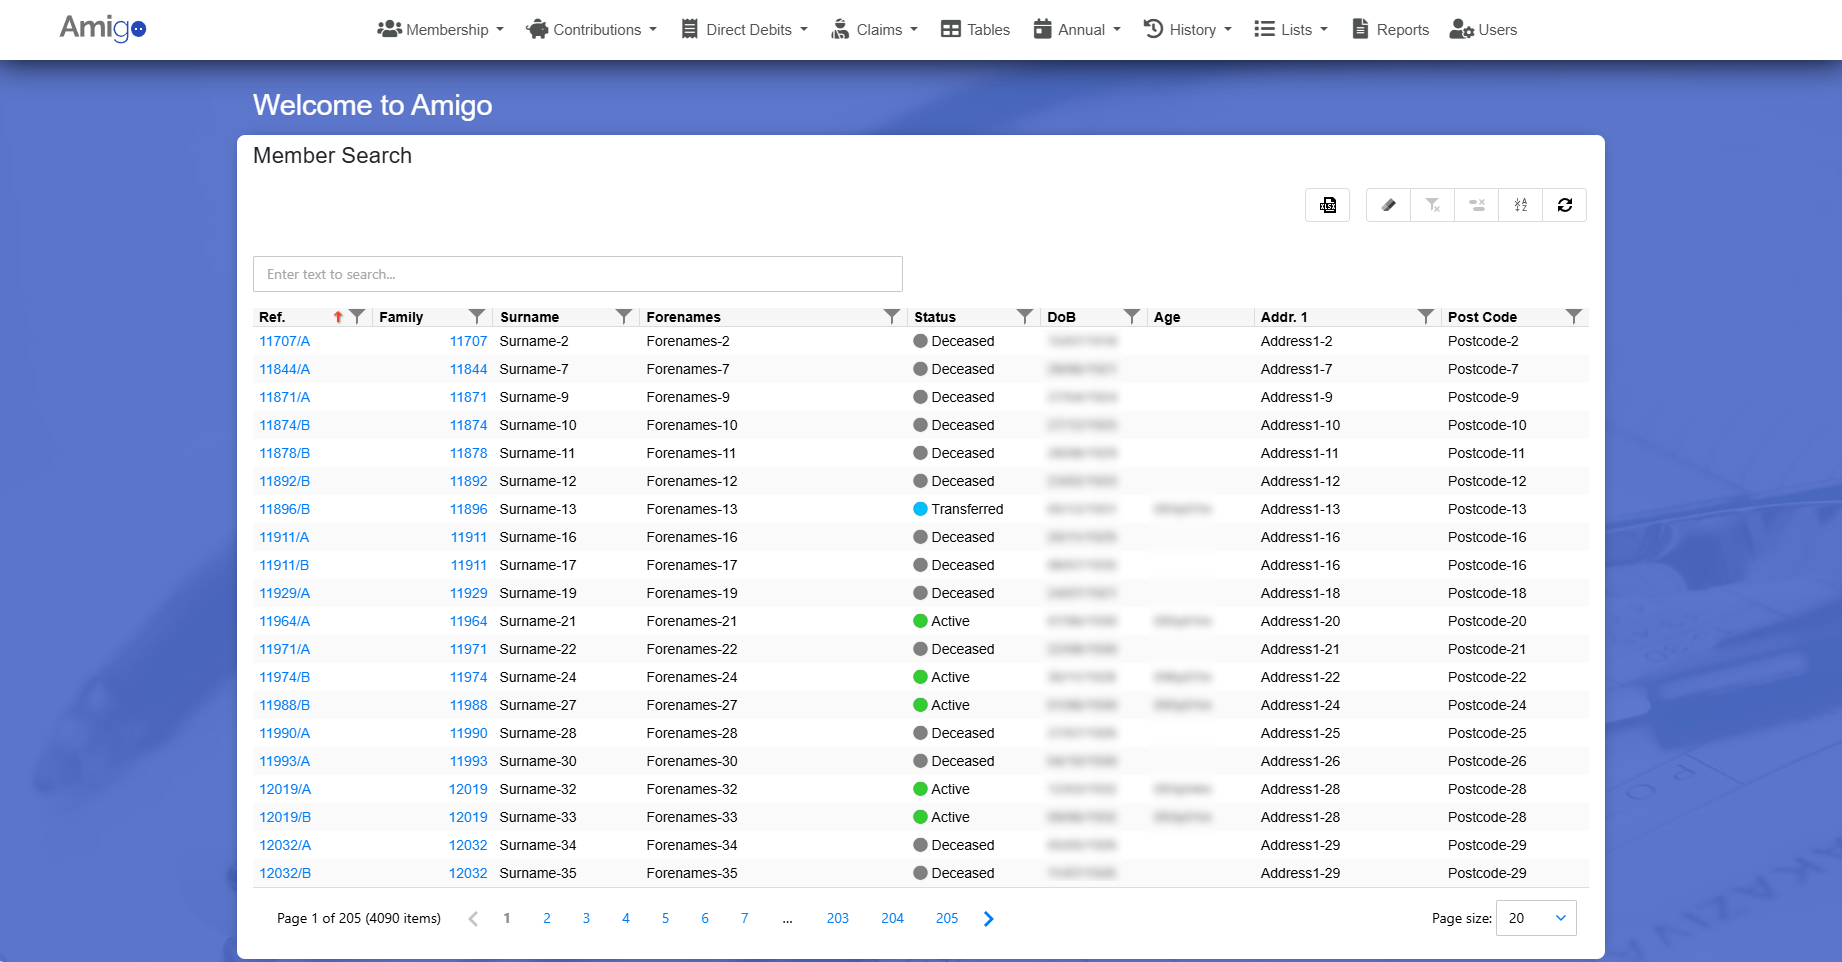Export member list to XLSX
This screenshot has width=1842, height=962.
pyautogui.click(x=1327, y=205)
